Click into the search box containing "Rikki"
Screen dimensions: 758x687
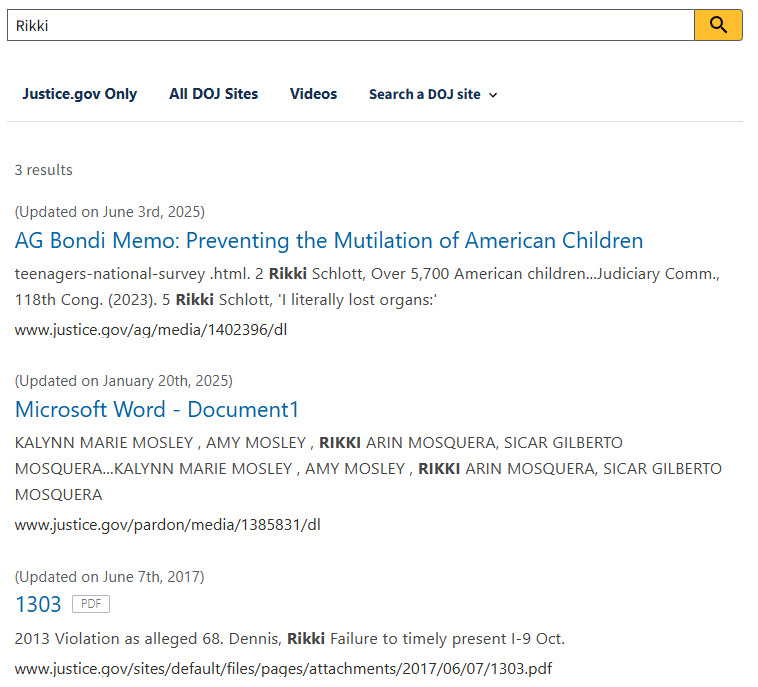(350, 25)
